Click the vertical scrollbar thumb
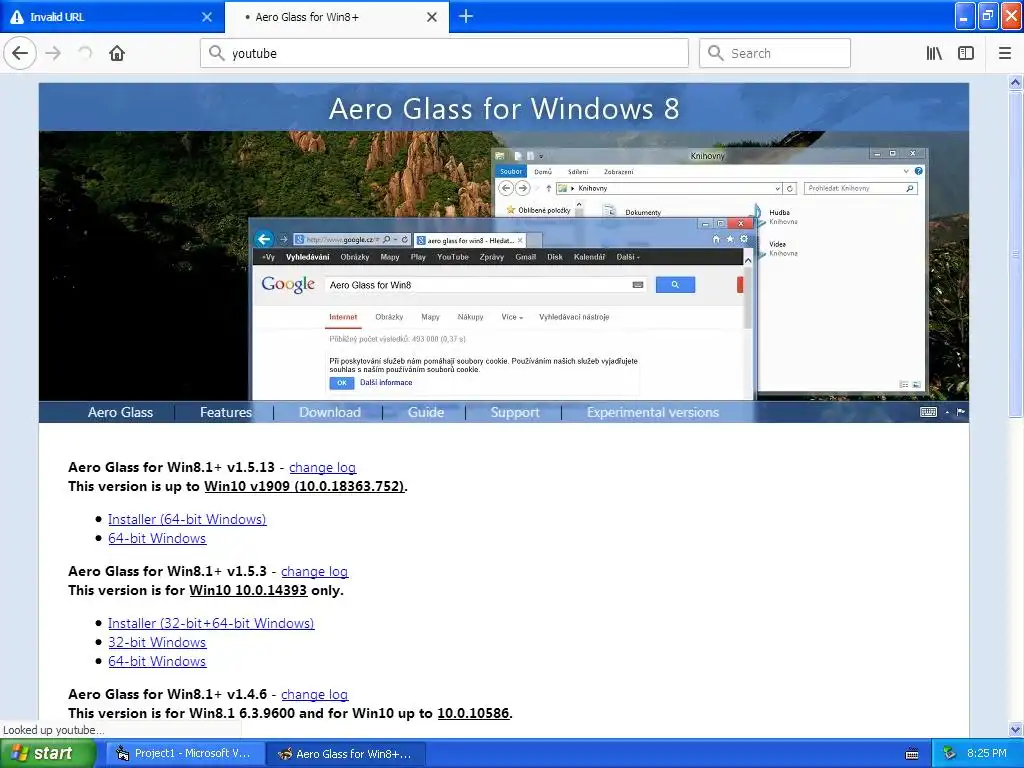1024x768 pixels. (1016, 253)
